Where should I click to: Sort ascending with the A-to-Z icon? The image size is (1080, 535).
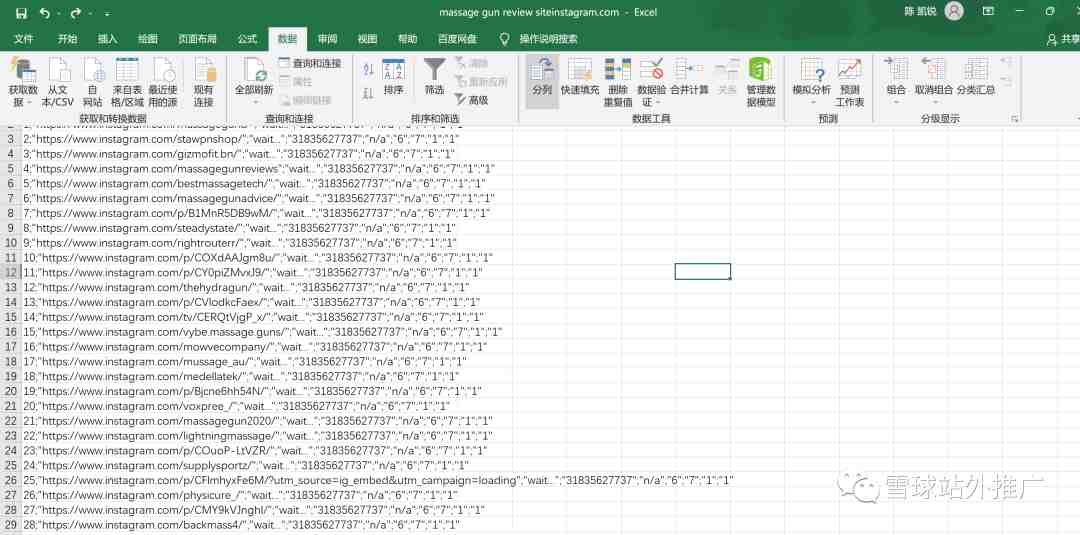(368, 69)
